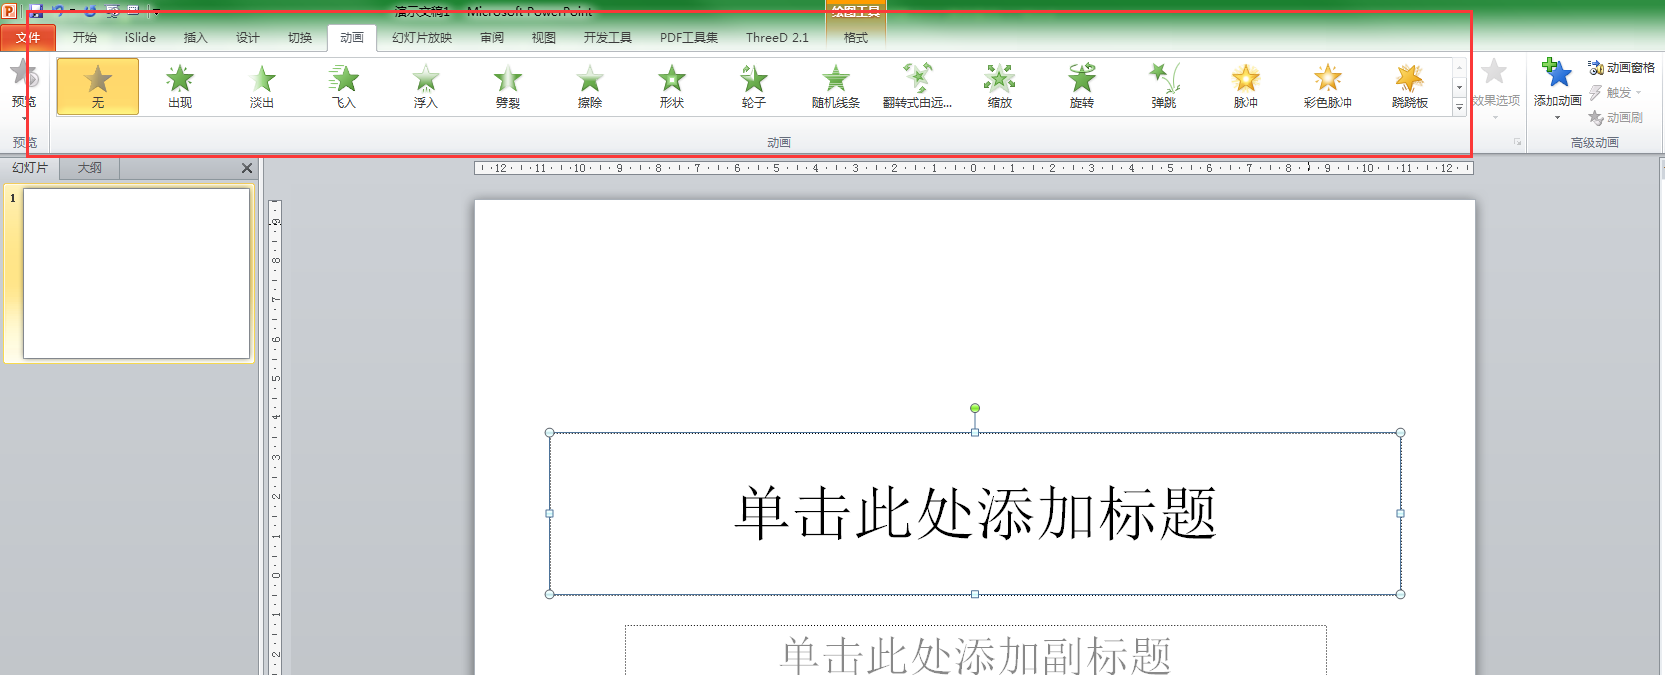The width and height of the screenshot is (1665, 675).
Task: Switch to the ThreeD 2.1 tab
Action: click(777, 38)
